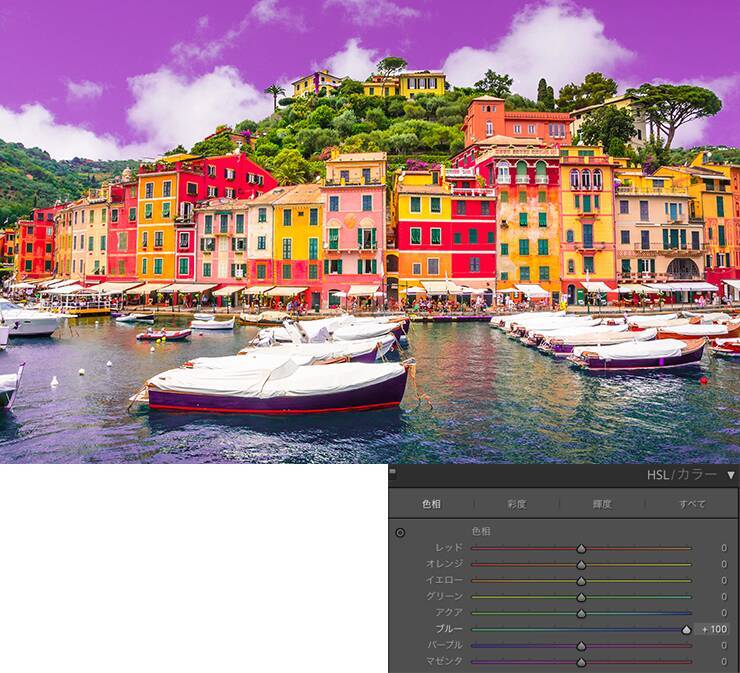Show all adjustments with すべて tab
This screenshot has width=740, height=673.
click(x=692, y=504)
